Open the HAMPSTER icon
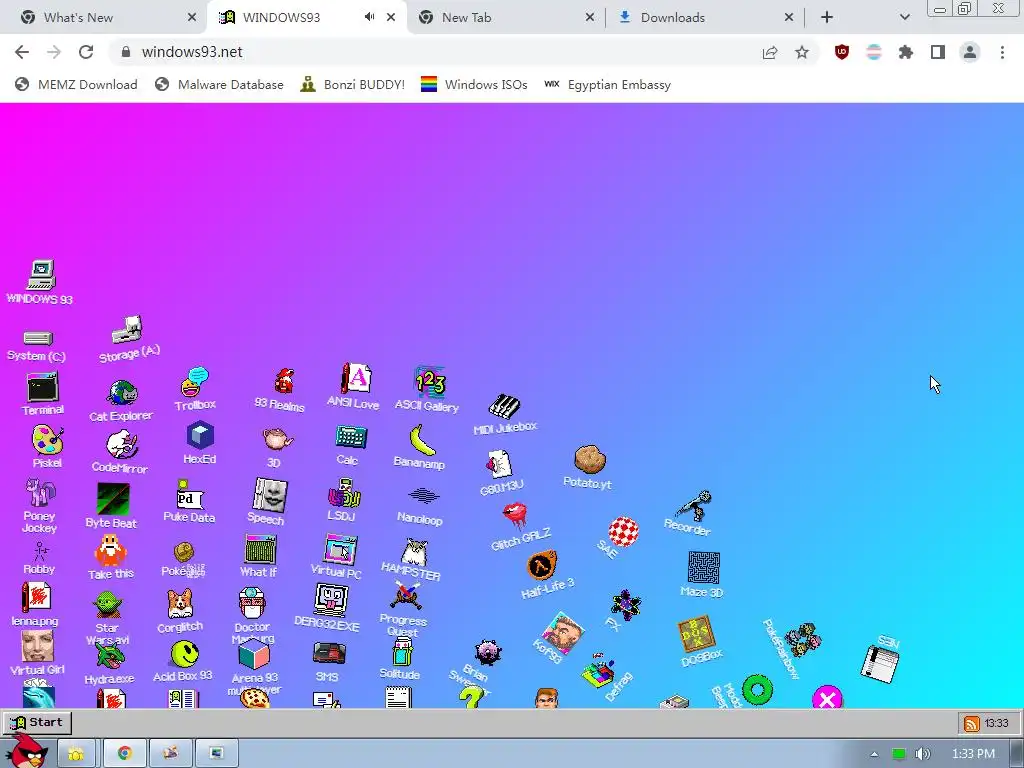Screen dimensions: 1024x768 413,552
